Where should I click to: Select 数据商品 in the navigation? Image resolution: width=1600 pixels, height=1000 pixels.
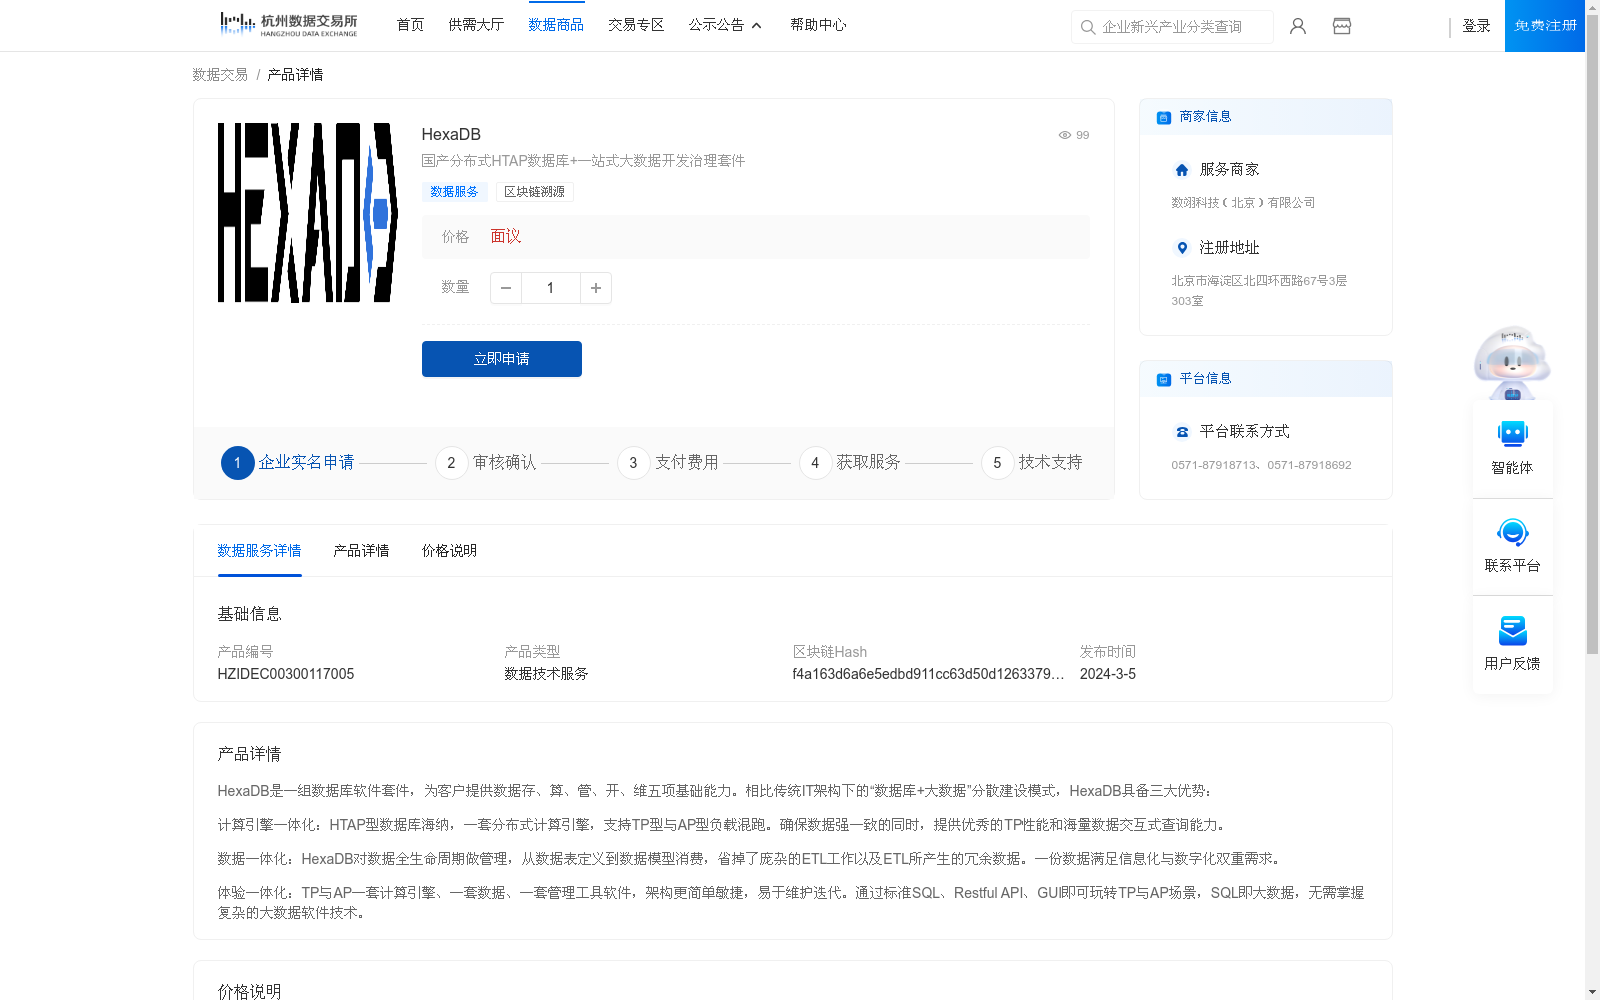pos(556,25)
